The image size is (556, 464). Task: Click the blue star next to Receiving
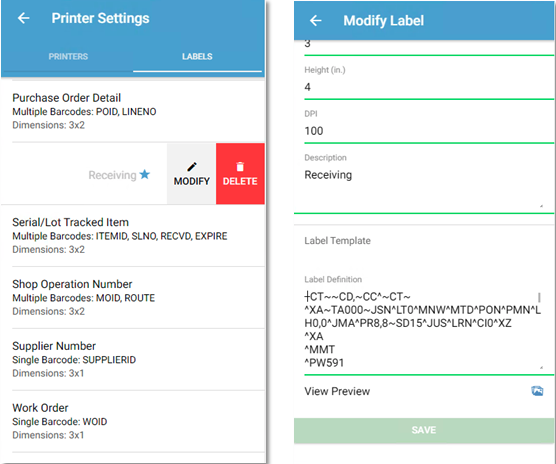pyautogui.click(x=145, y=174)
